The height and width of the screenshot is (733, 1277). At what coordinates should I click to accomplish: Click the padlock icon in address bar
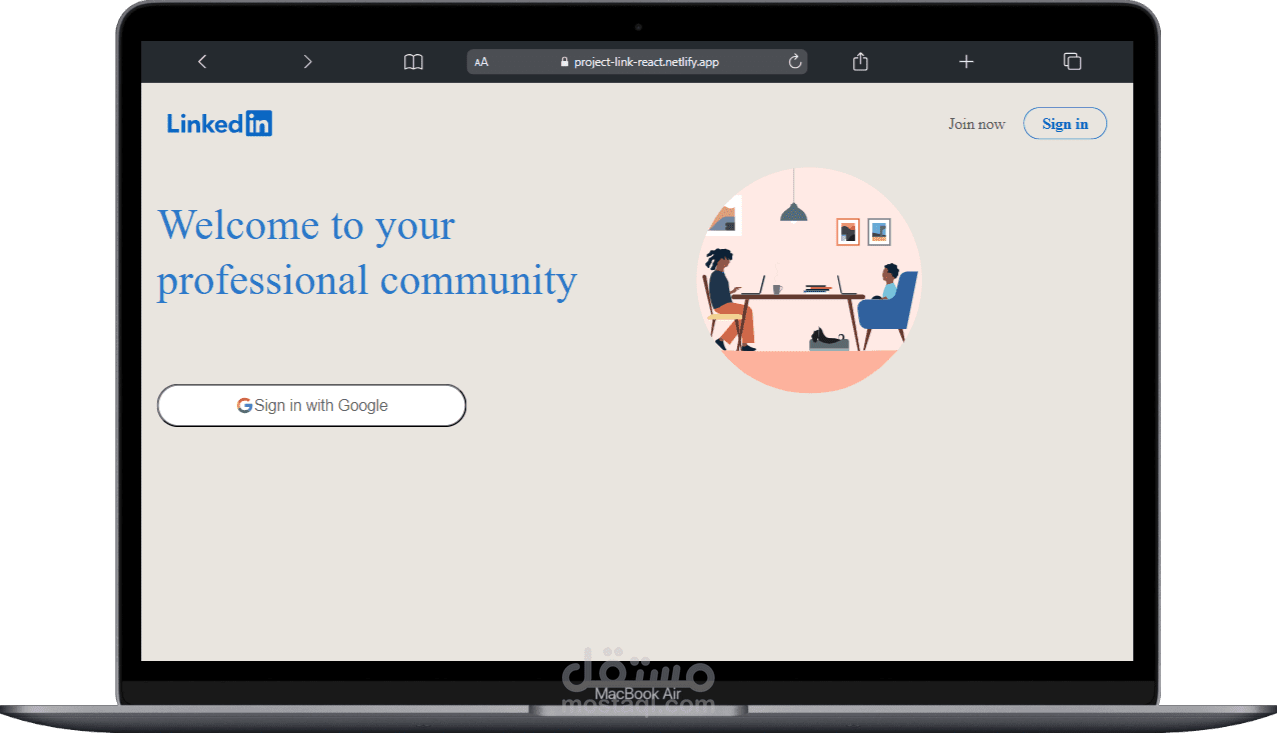564,62
